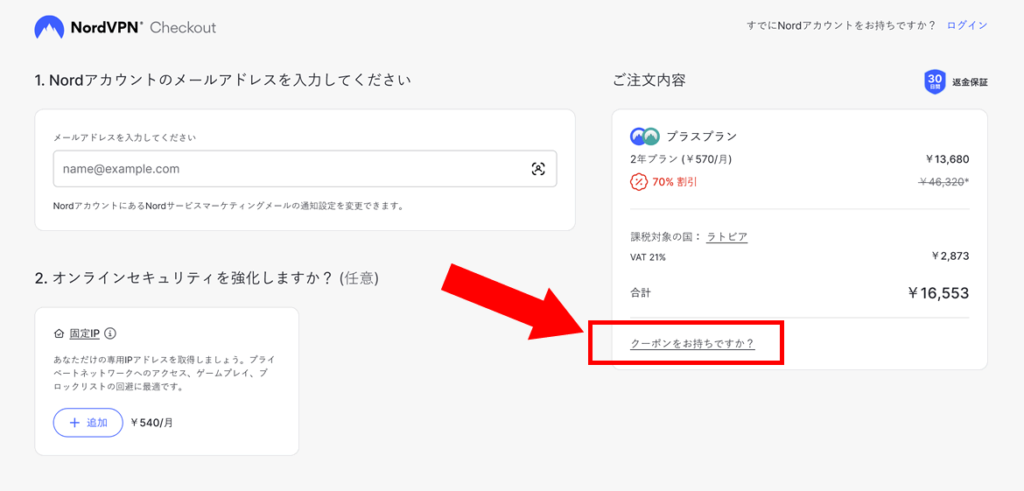Open the クーポンをお持ちですか？ link
Screen dimensions: 1024x491
(x=692, y=343)
